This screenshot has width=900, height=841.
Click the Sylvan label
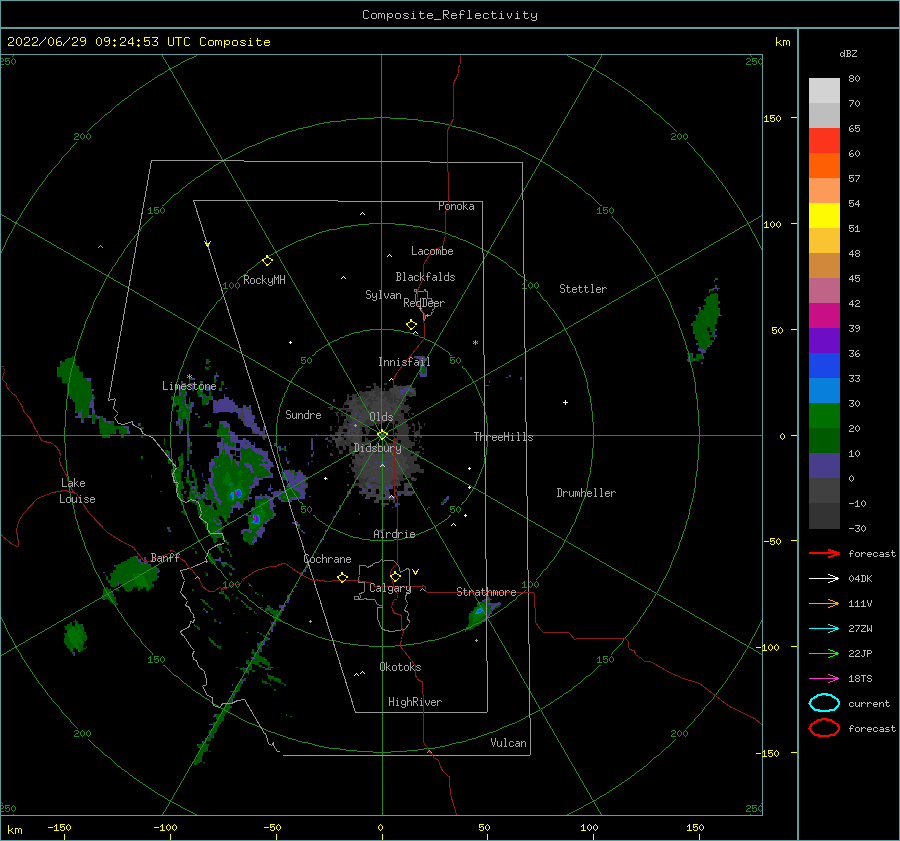(x=383, y=295)
